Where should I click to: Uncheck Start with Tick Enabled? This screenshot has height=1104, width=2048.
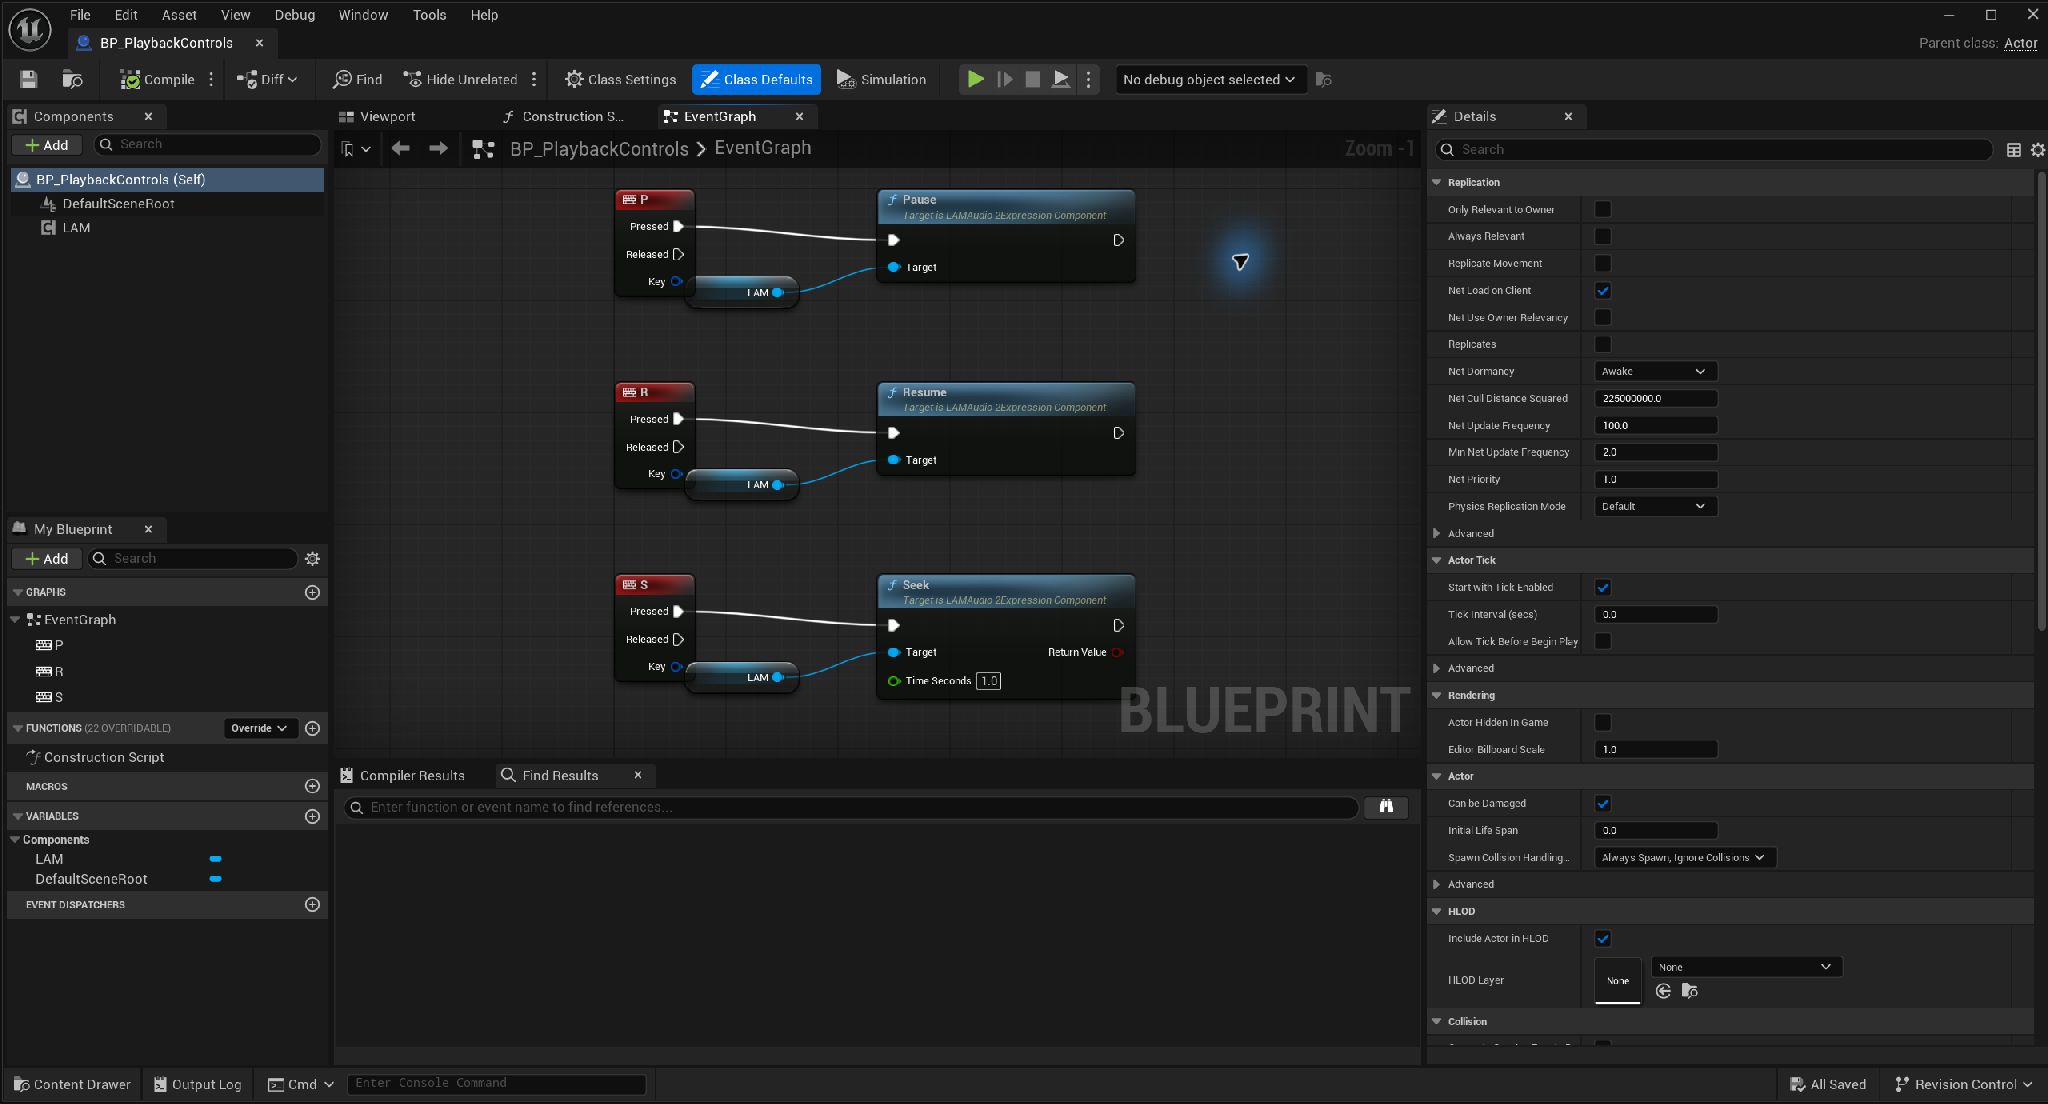[x=1603, y=587]
